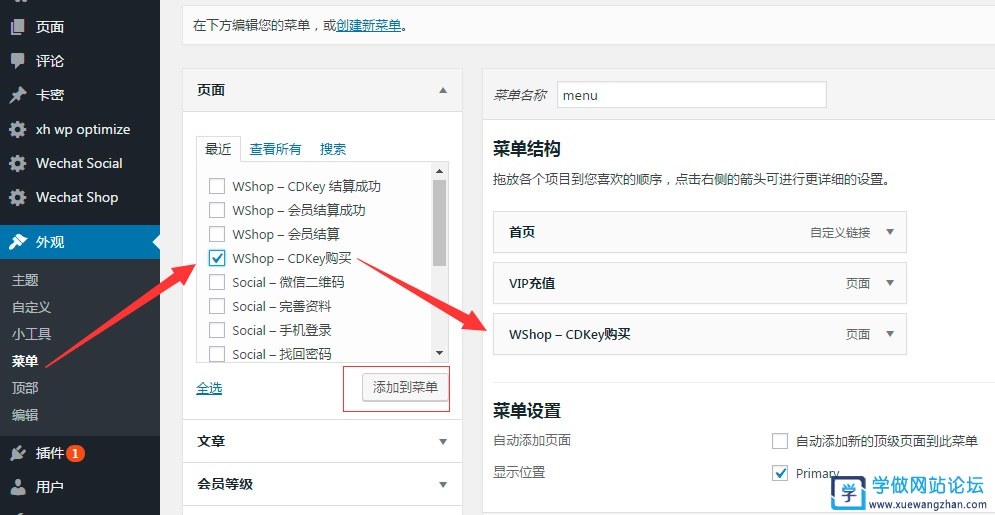Open 顶部 submenu item
The image size is (995, 515).
click(x=25, y=388)
